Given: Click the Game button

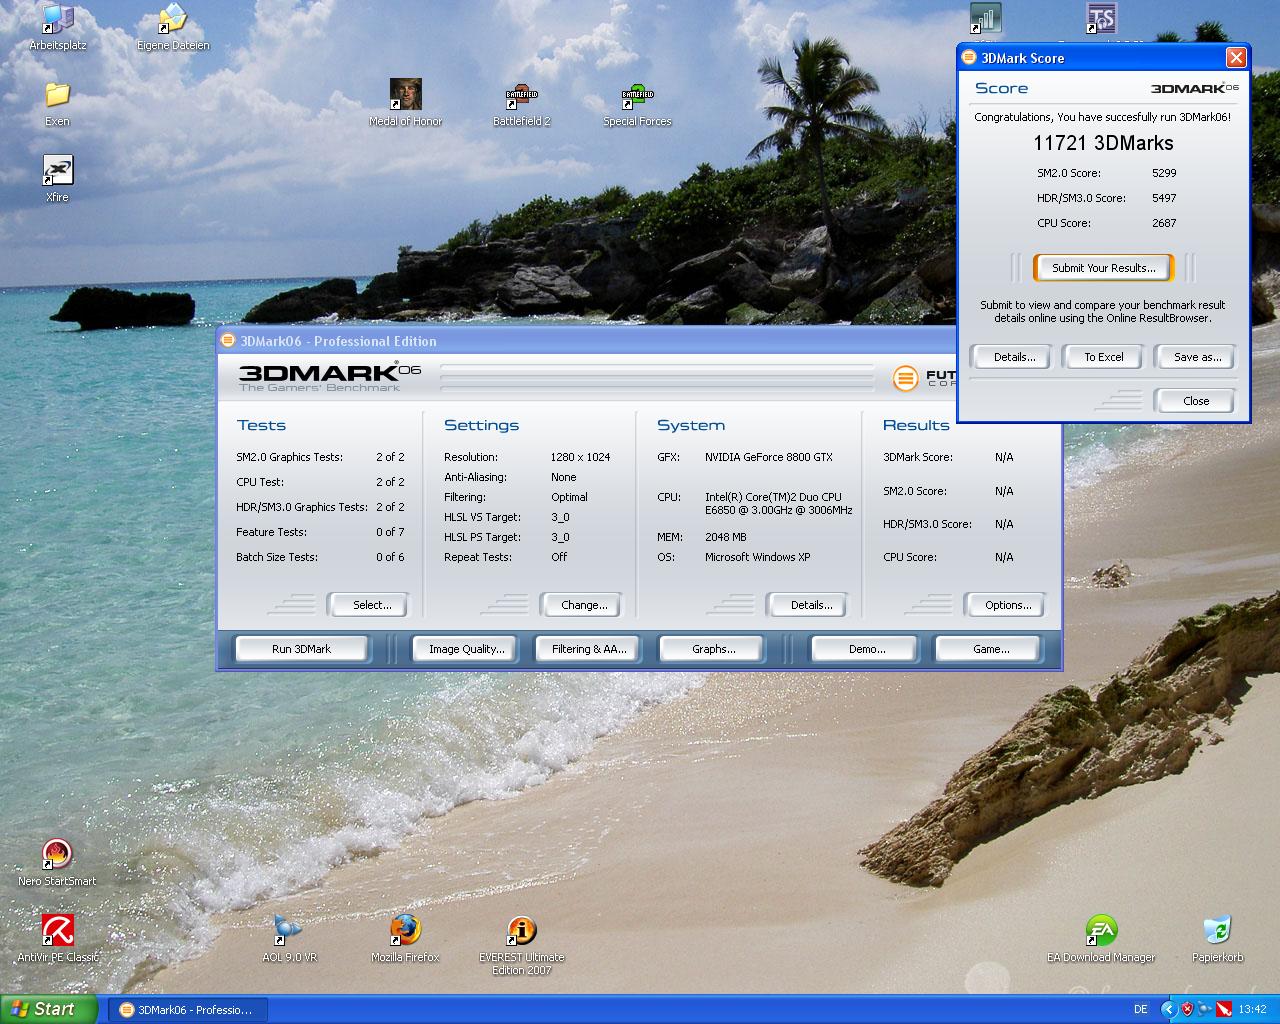Looking at the screenshot, I should click(991, 649).
